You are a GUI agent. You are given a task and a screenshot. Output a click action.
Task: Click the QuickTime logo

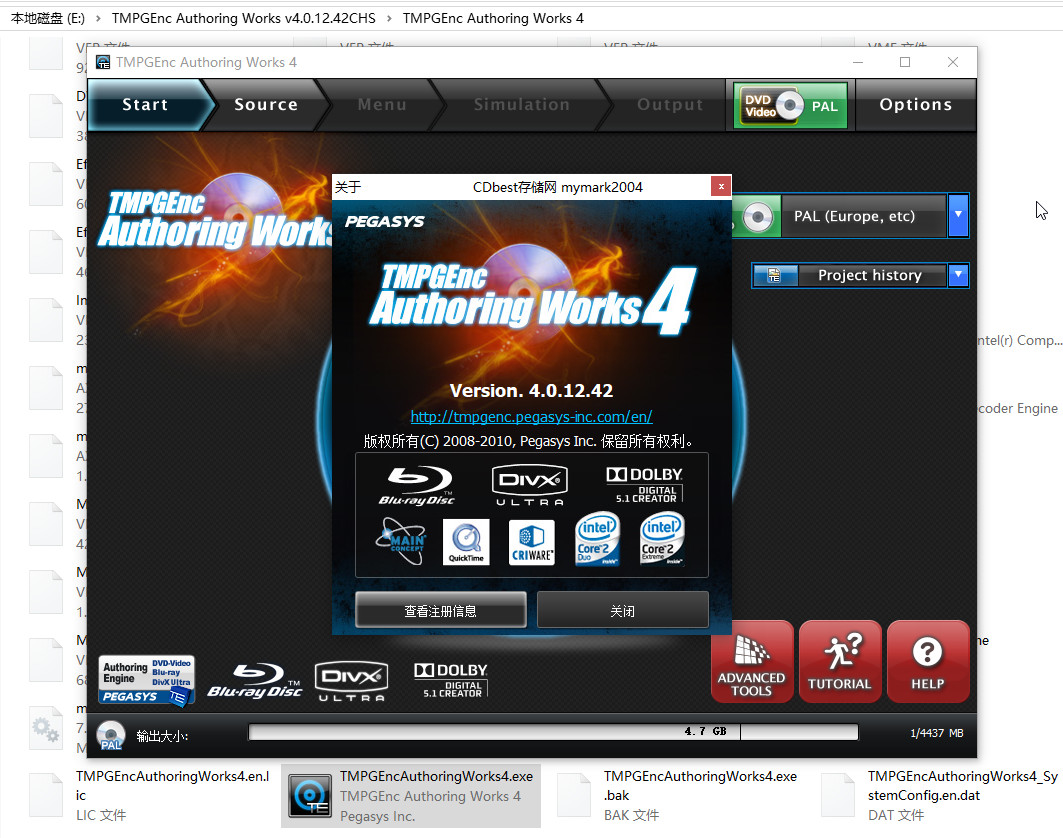tap(466, 542)
